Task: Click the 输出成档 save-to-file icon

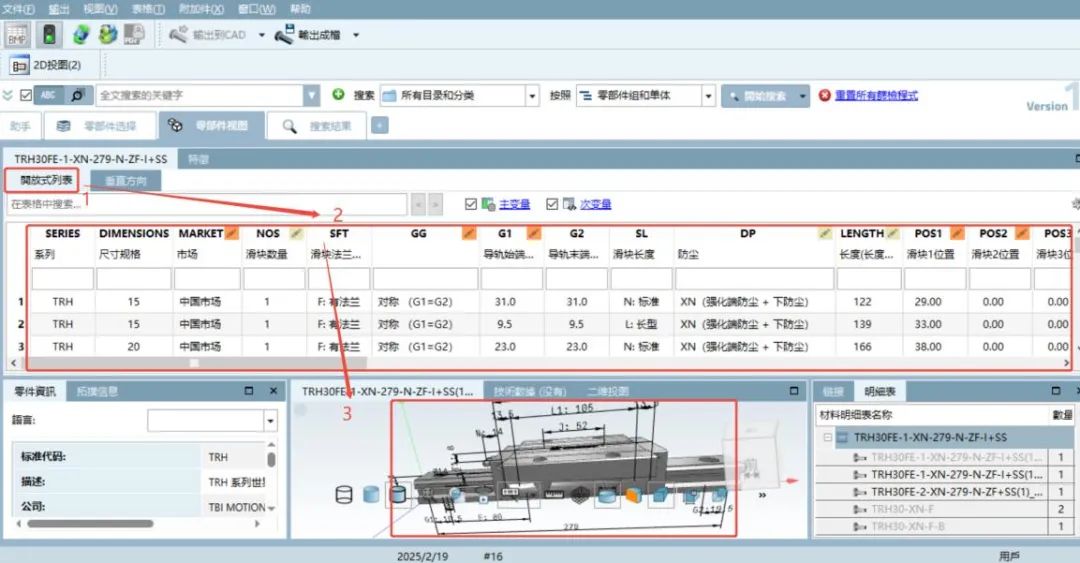Action: pyautogui.click(x=284, y=34)
